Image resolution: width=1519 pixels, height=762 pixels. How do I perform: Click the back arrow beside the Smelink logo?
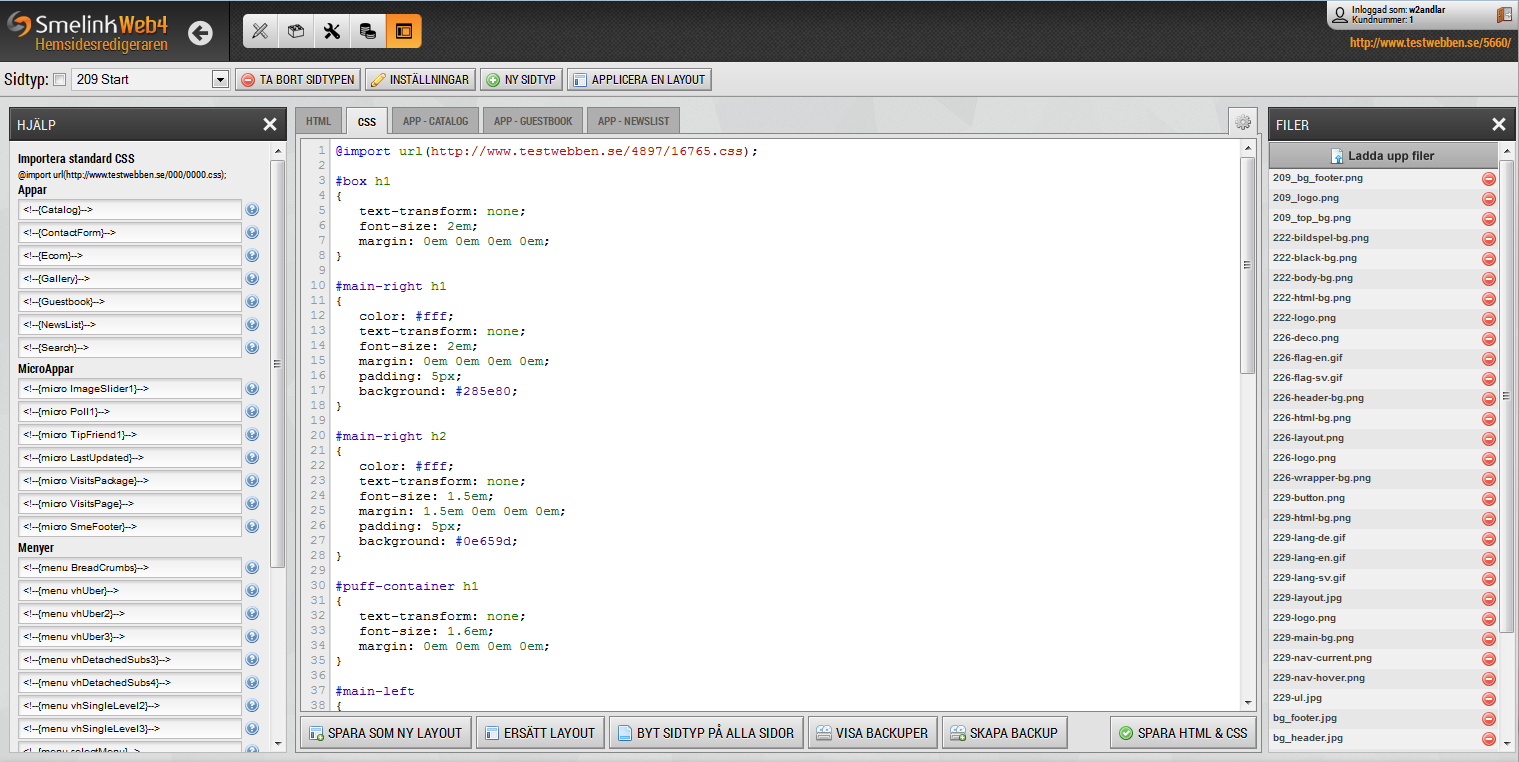[200, 33]
